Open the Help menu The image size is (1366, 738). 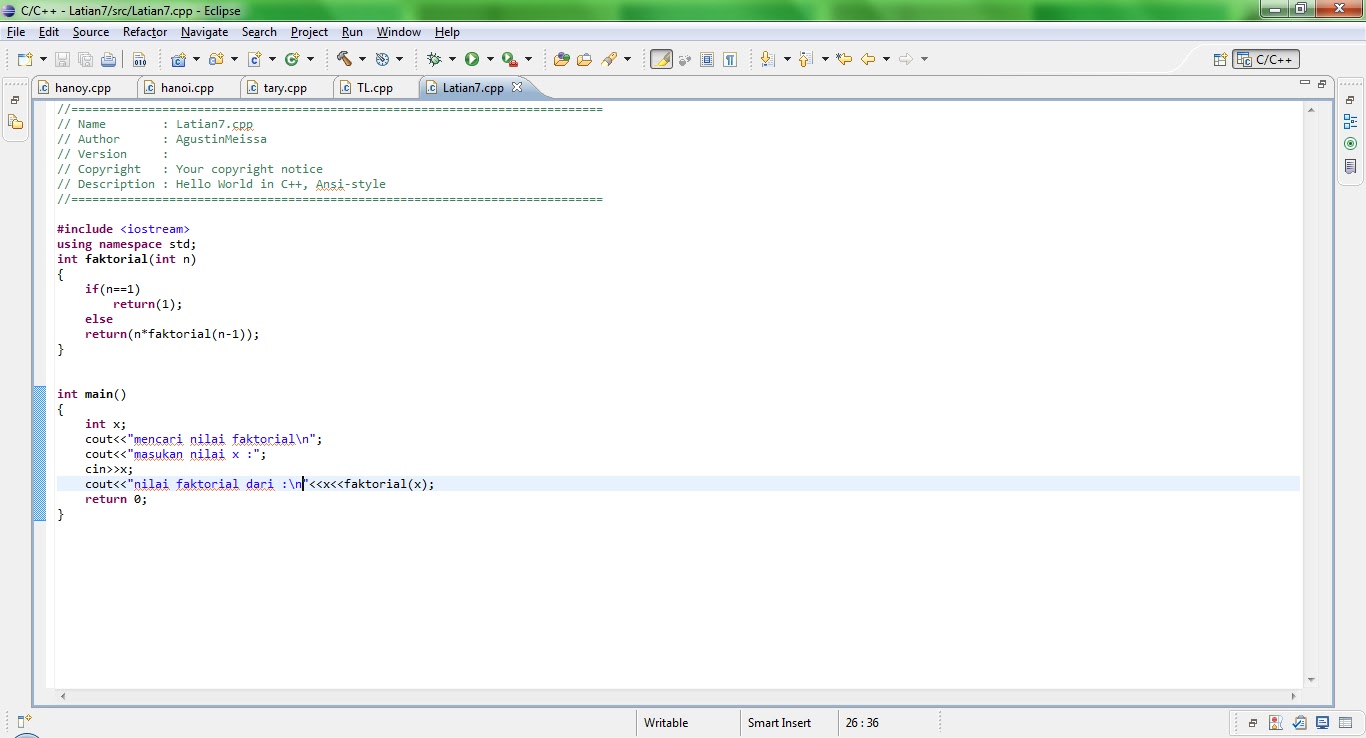(x=447, y=32)
